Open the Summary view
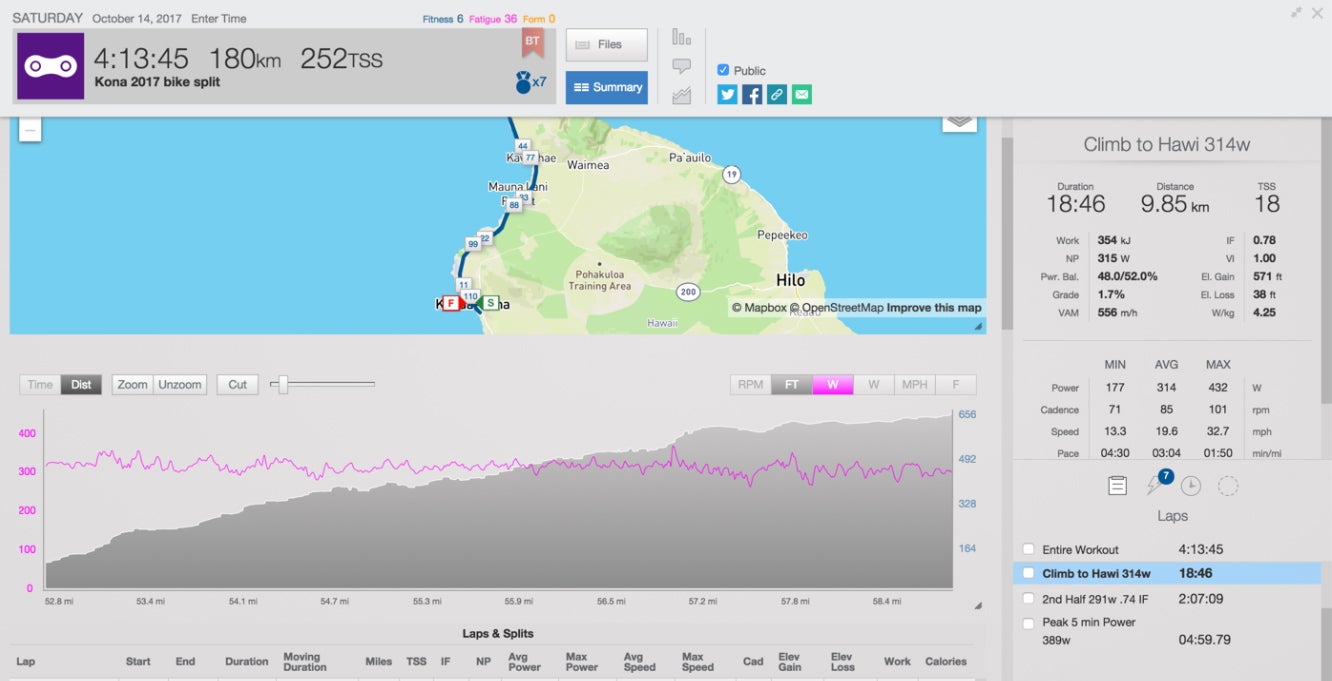This screenshot has width=1332, height=681. [607, 88]
